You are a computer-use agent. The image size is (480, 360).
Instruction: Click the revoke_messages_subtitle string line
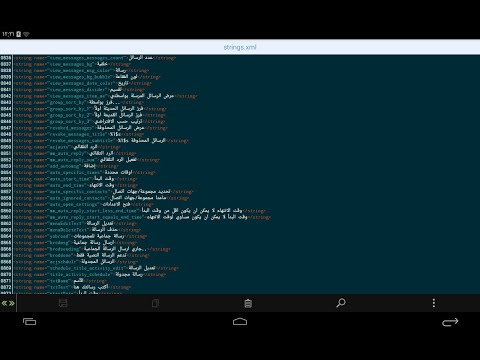coord(102,140)
